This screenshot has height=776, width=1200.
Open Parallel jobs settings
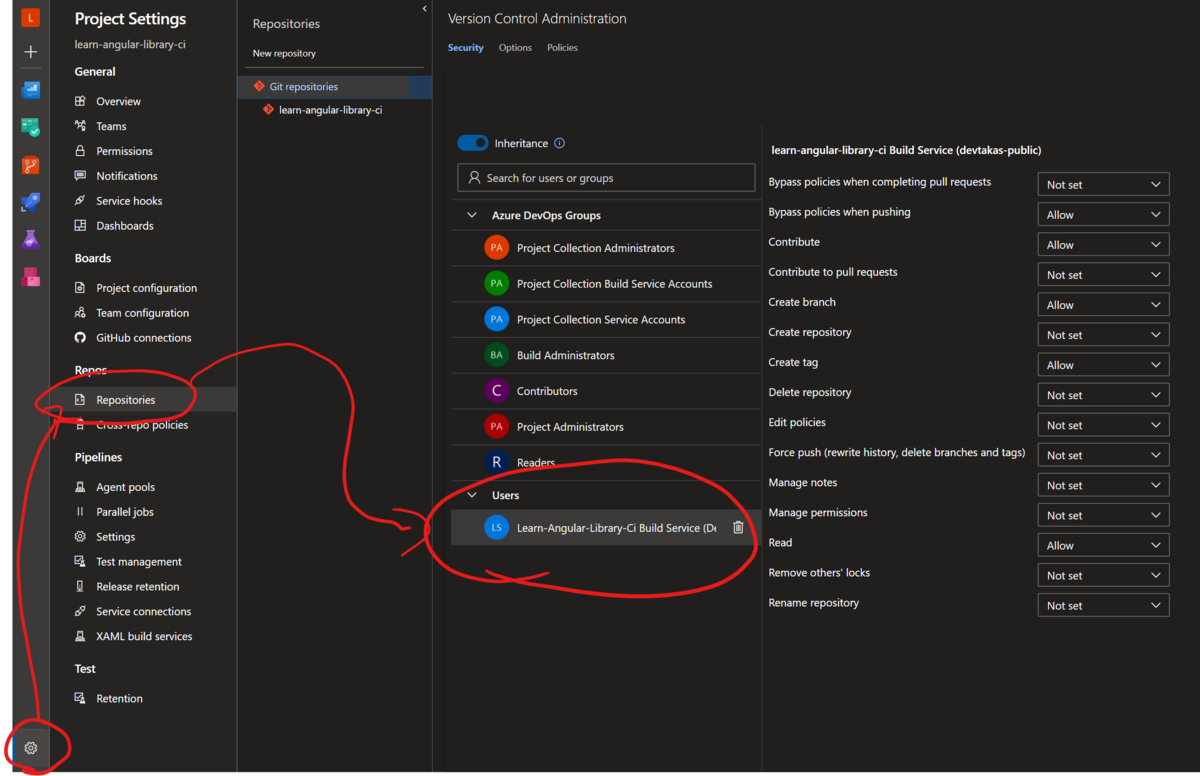click(125, 512)
